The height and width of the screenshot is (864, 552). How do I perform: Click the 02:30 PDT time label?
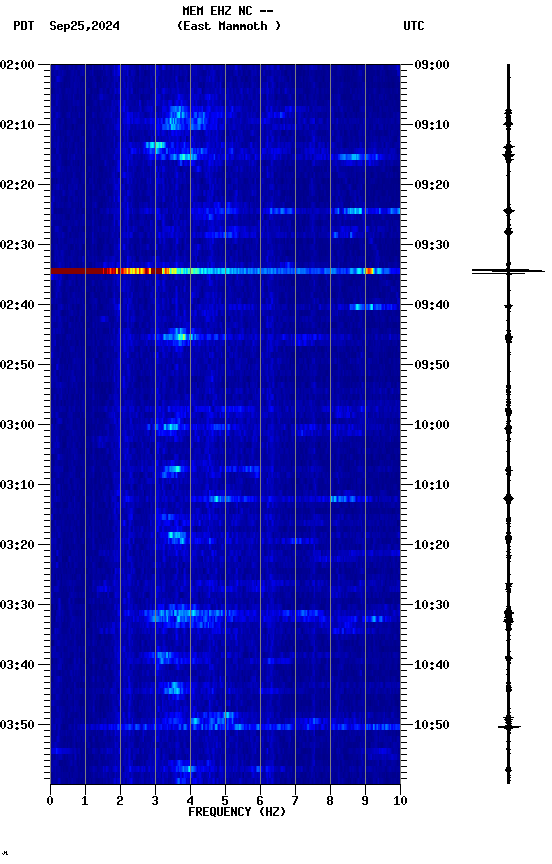click(x=17, y=245)
